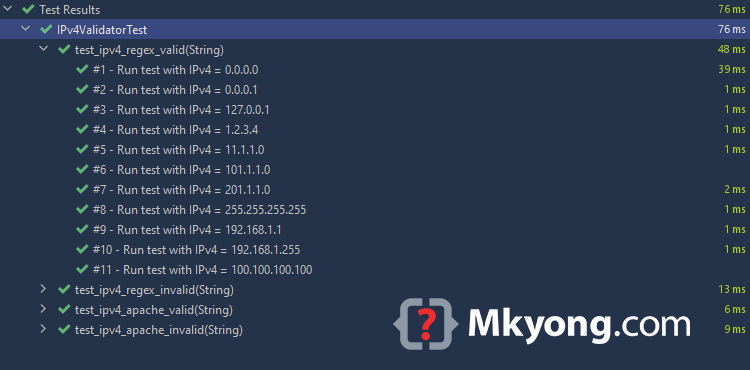Select the test_ipv4_apache_invalid(String) row
Viewport: 750px width, 370px height.
click(x=158, y=330)
